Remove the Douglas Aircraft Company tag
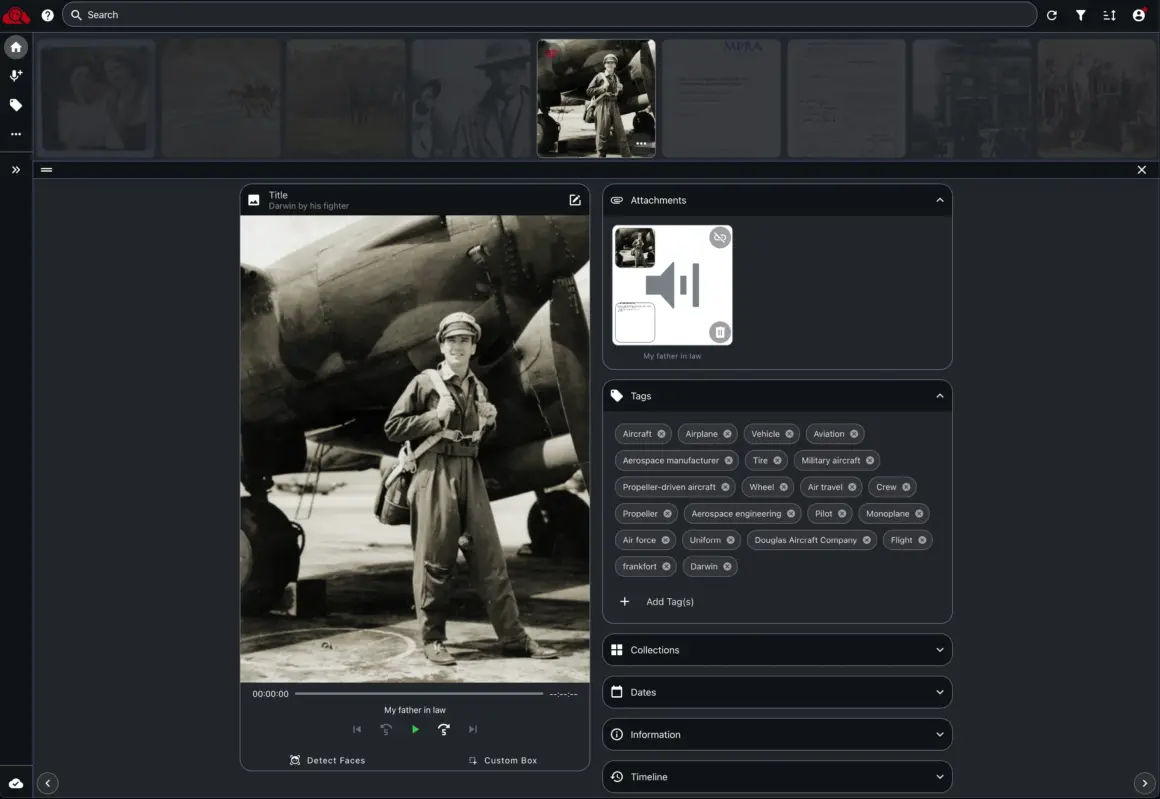Screen dimensions: 1160x799 point(866,540)
